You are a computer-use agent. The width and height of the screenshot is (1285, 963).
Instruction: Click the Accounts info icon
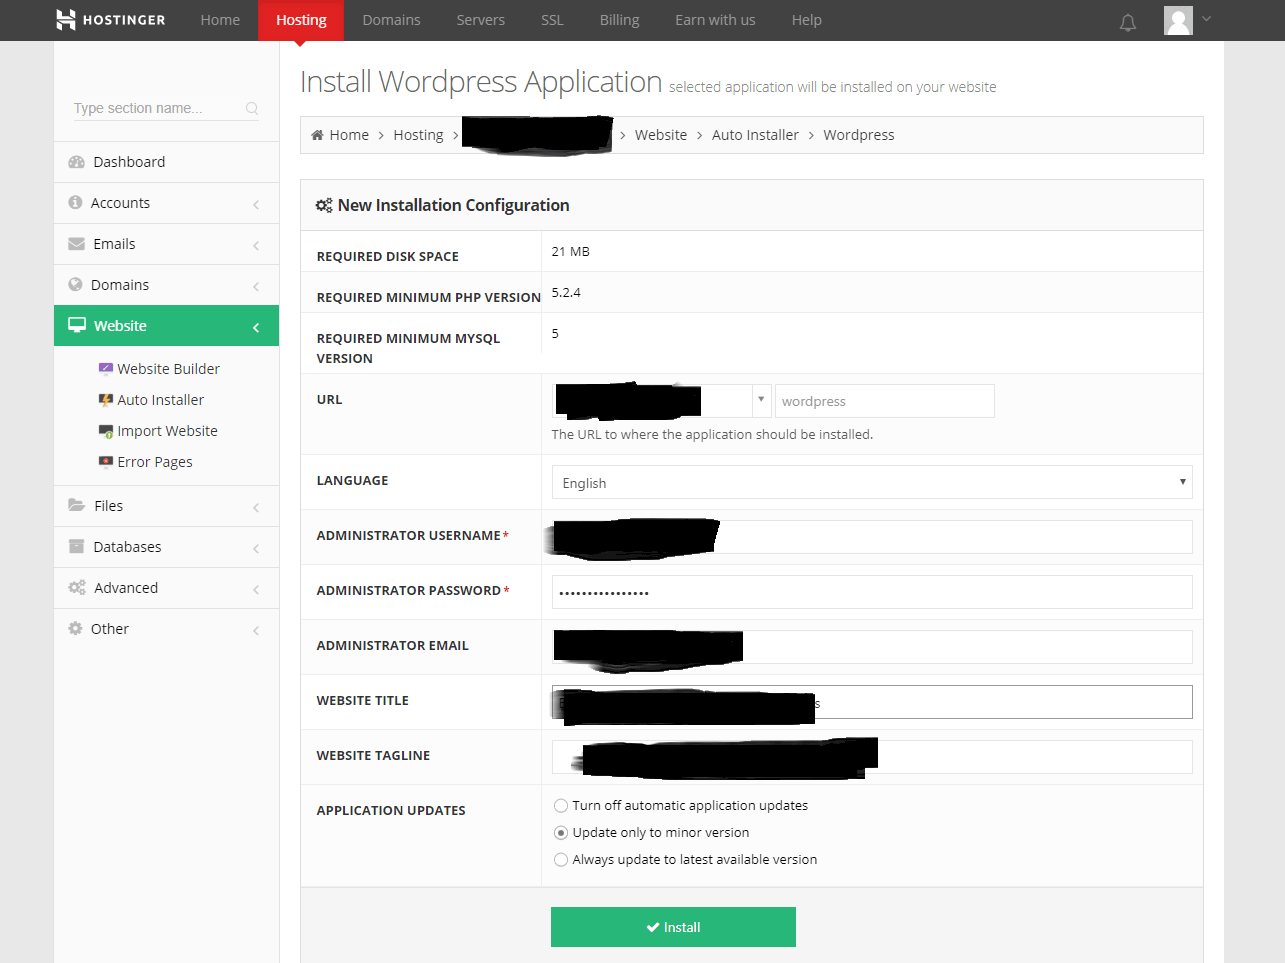pos(75,202)
